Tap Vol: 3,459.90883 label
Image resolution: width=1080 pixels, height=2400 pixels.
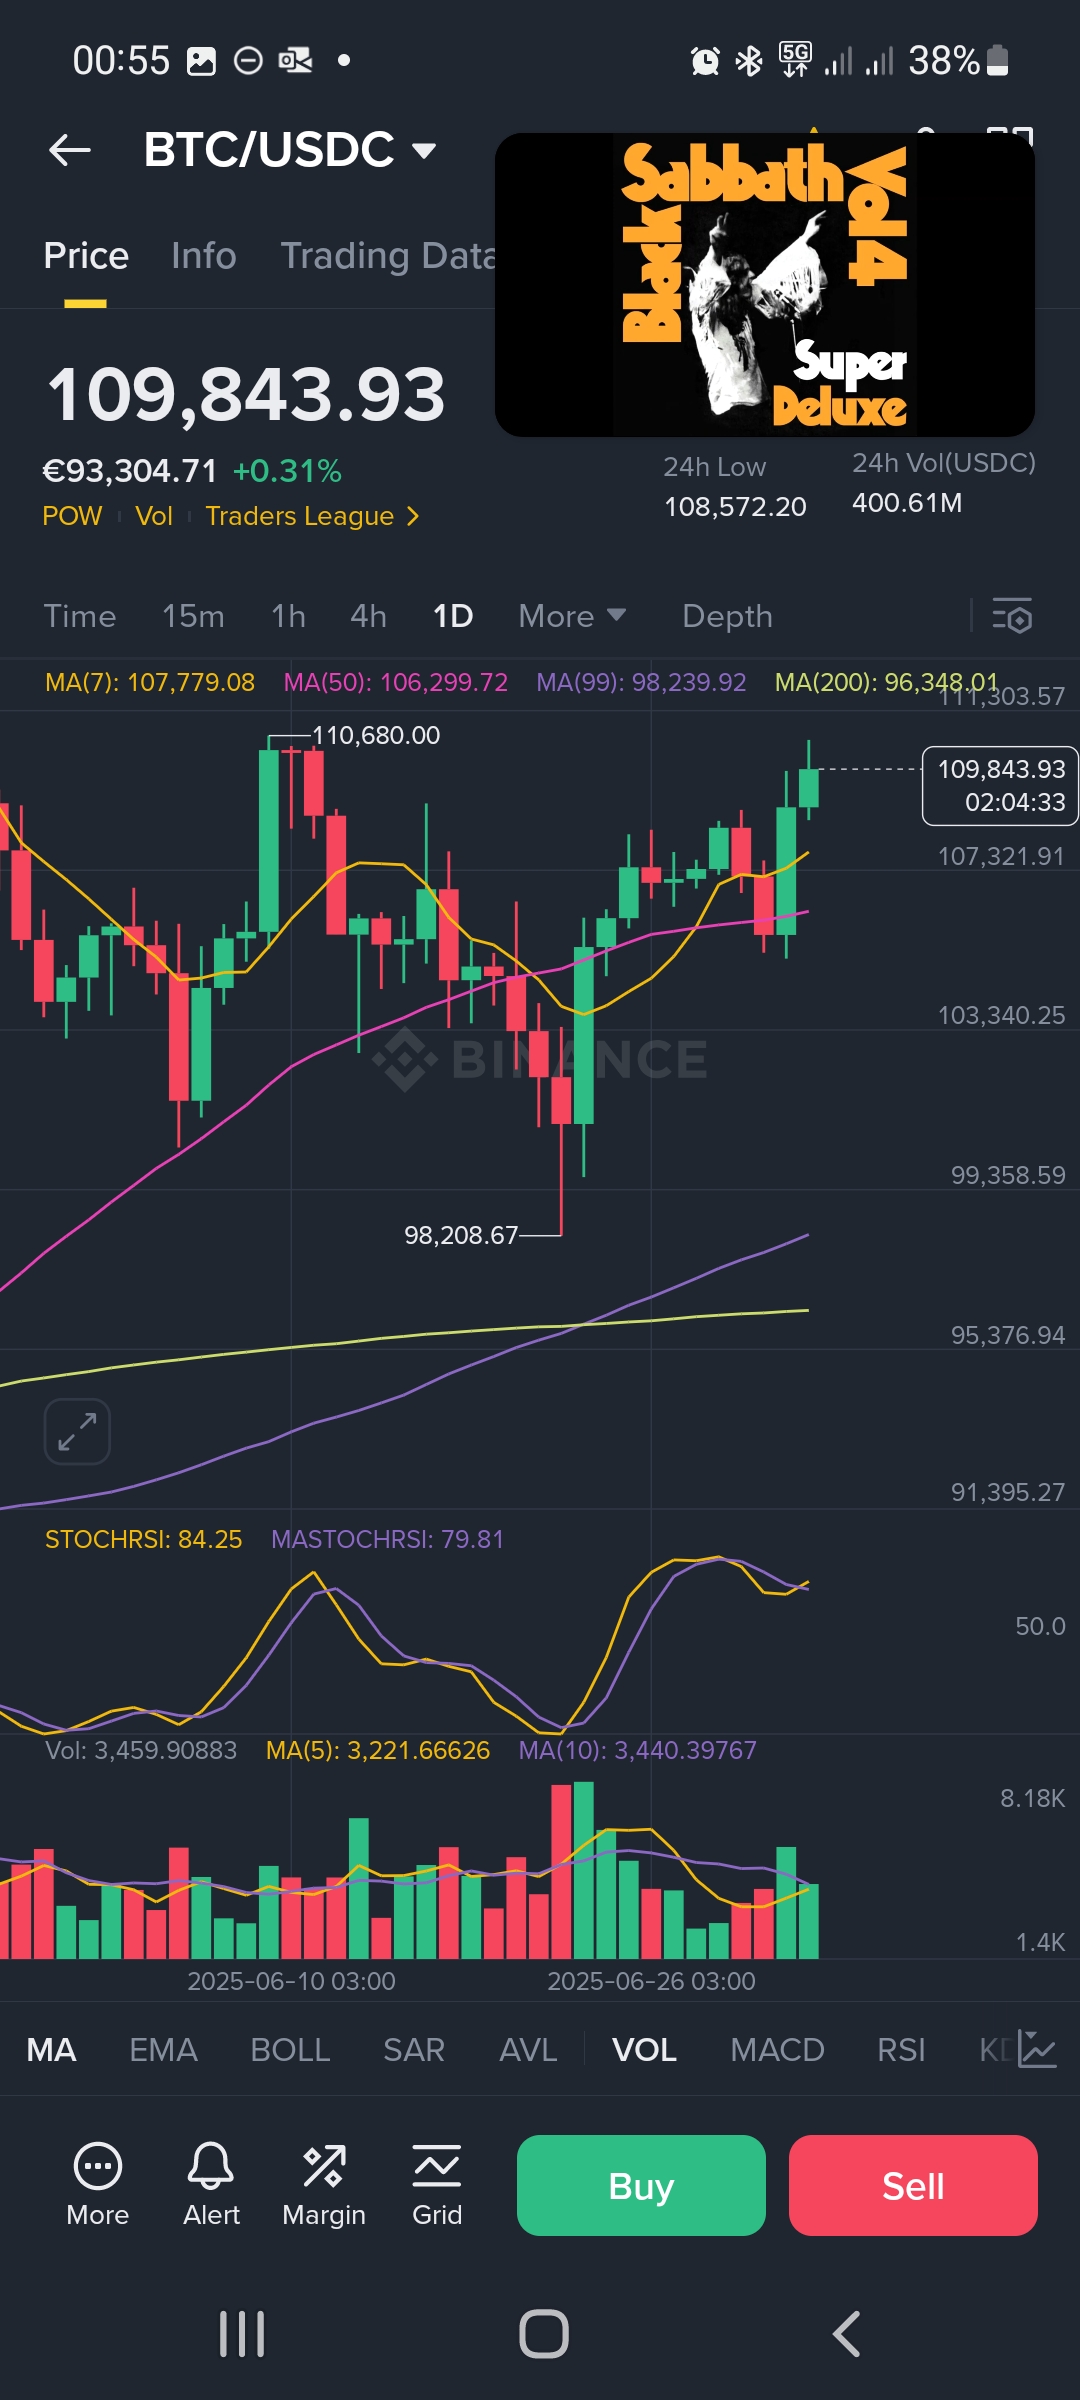pos(141,1750)
